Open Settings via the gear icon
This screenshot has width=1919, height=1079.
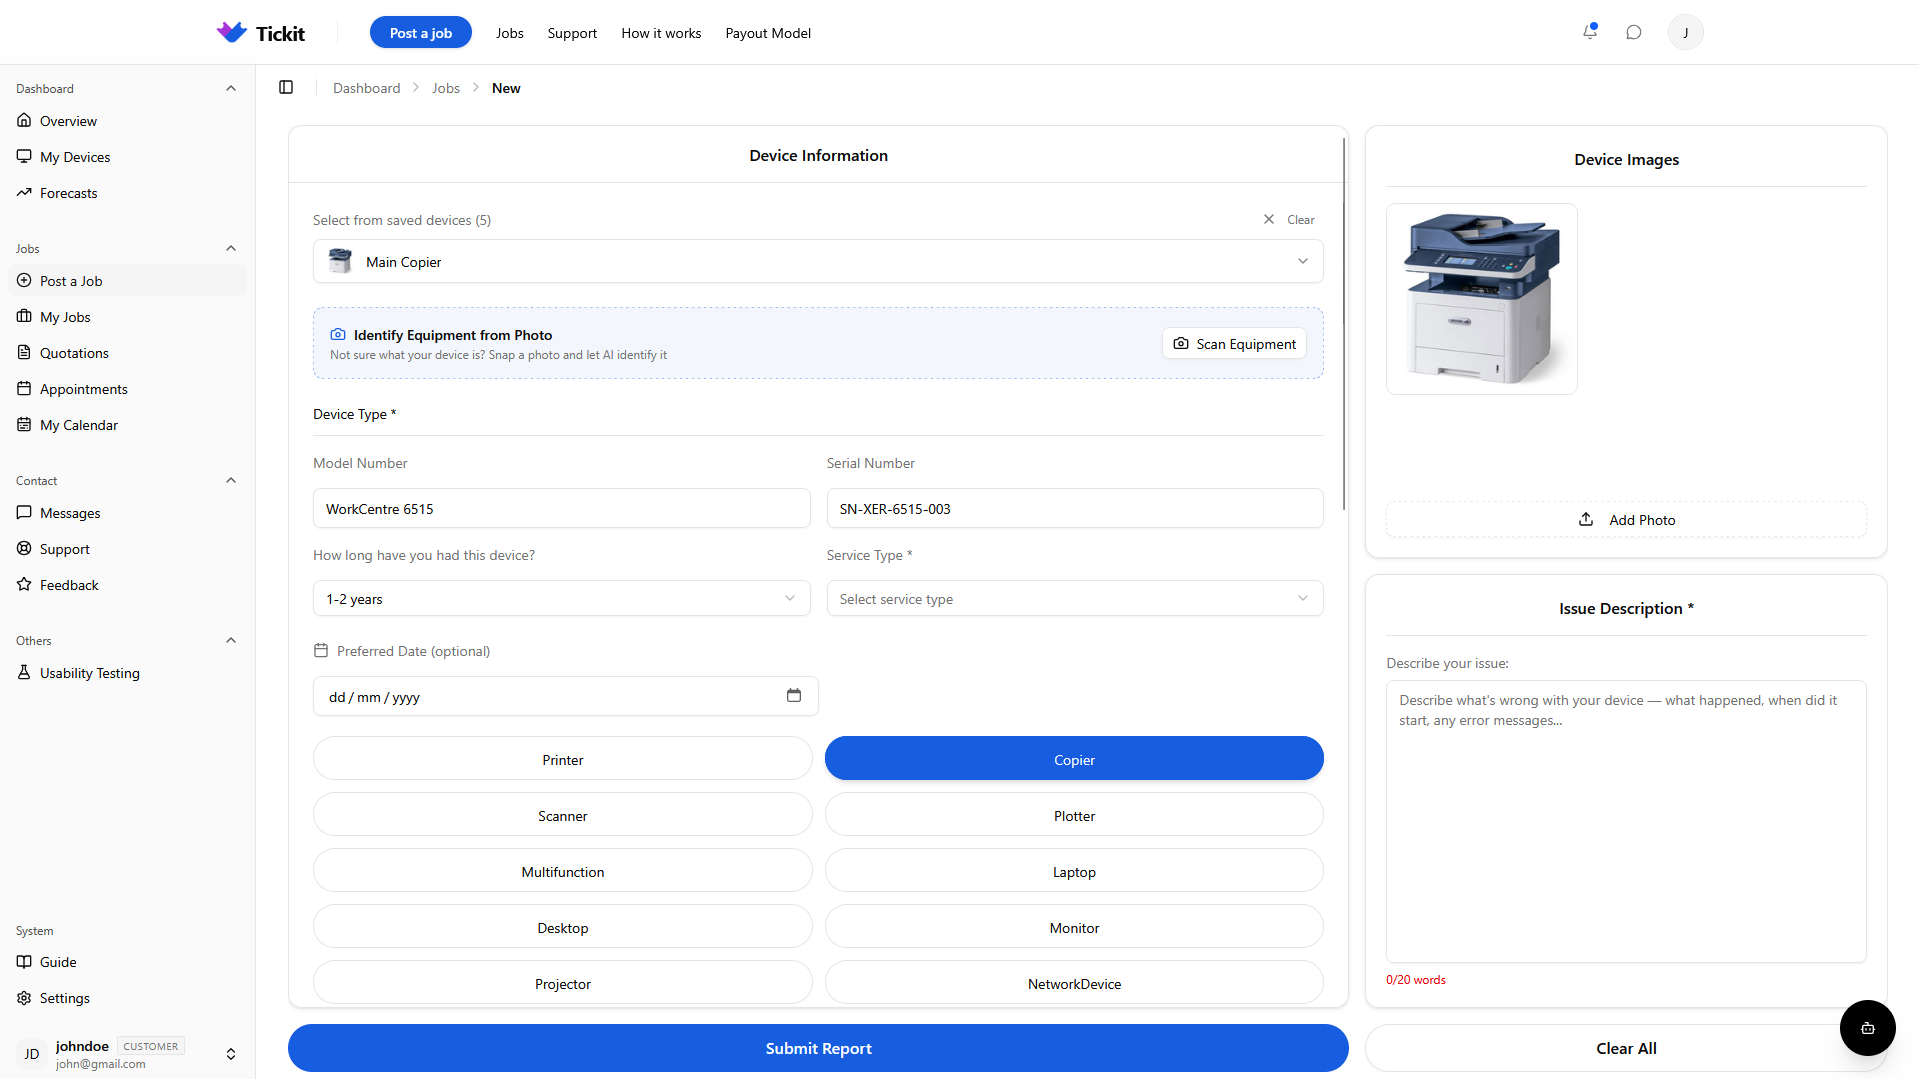coord(64,997)
